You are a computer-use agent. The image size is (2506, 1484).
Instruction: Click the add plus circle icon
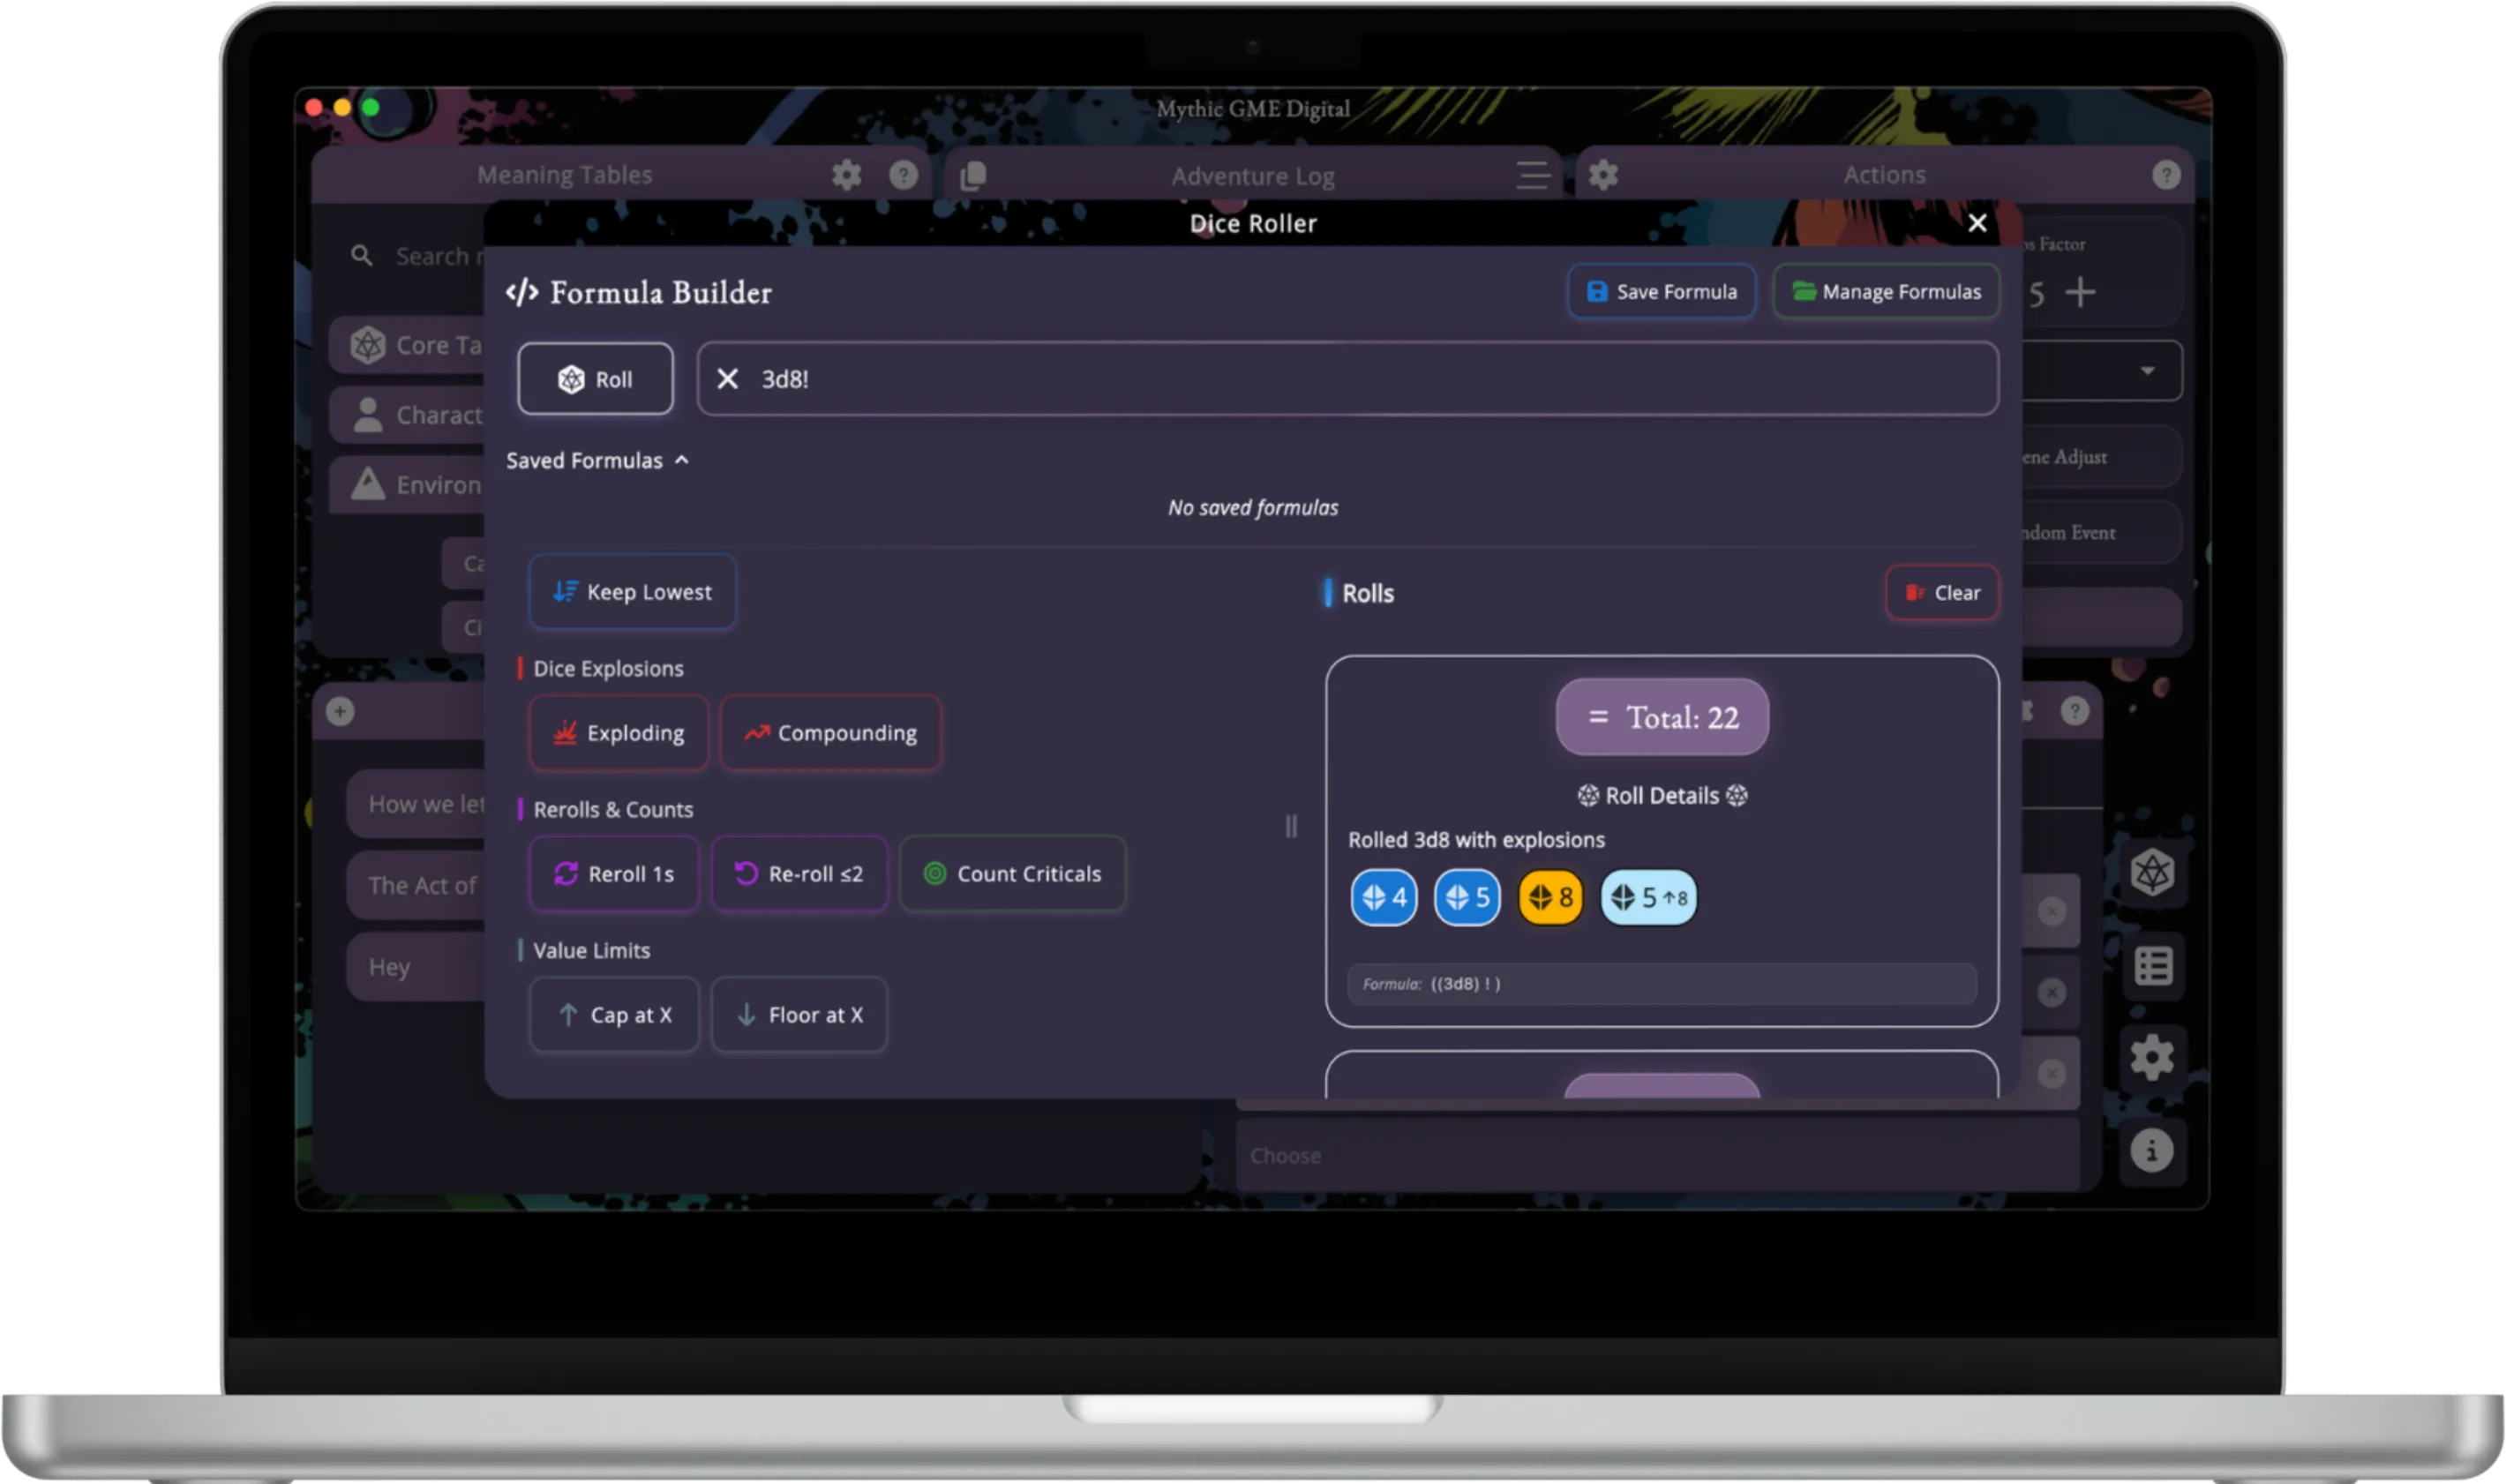click(x=340, y=711)
